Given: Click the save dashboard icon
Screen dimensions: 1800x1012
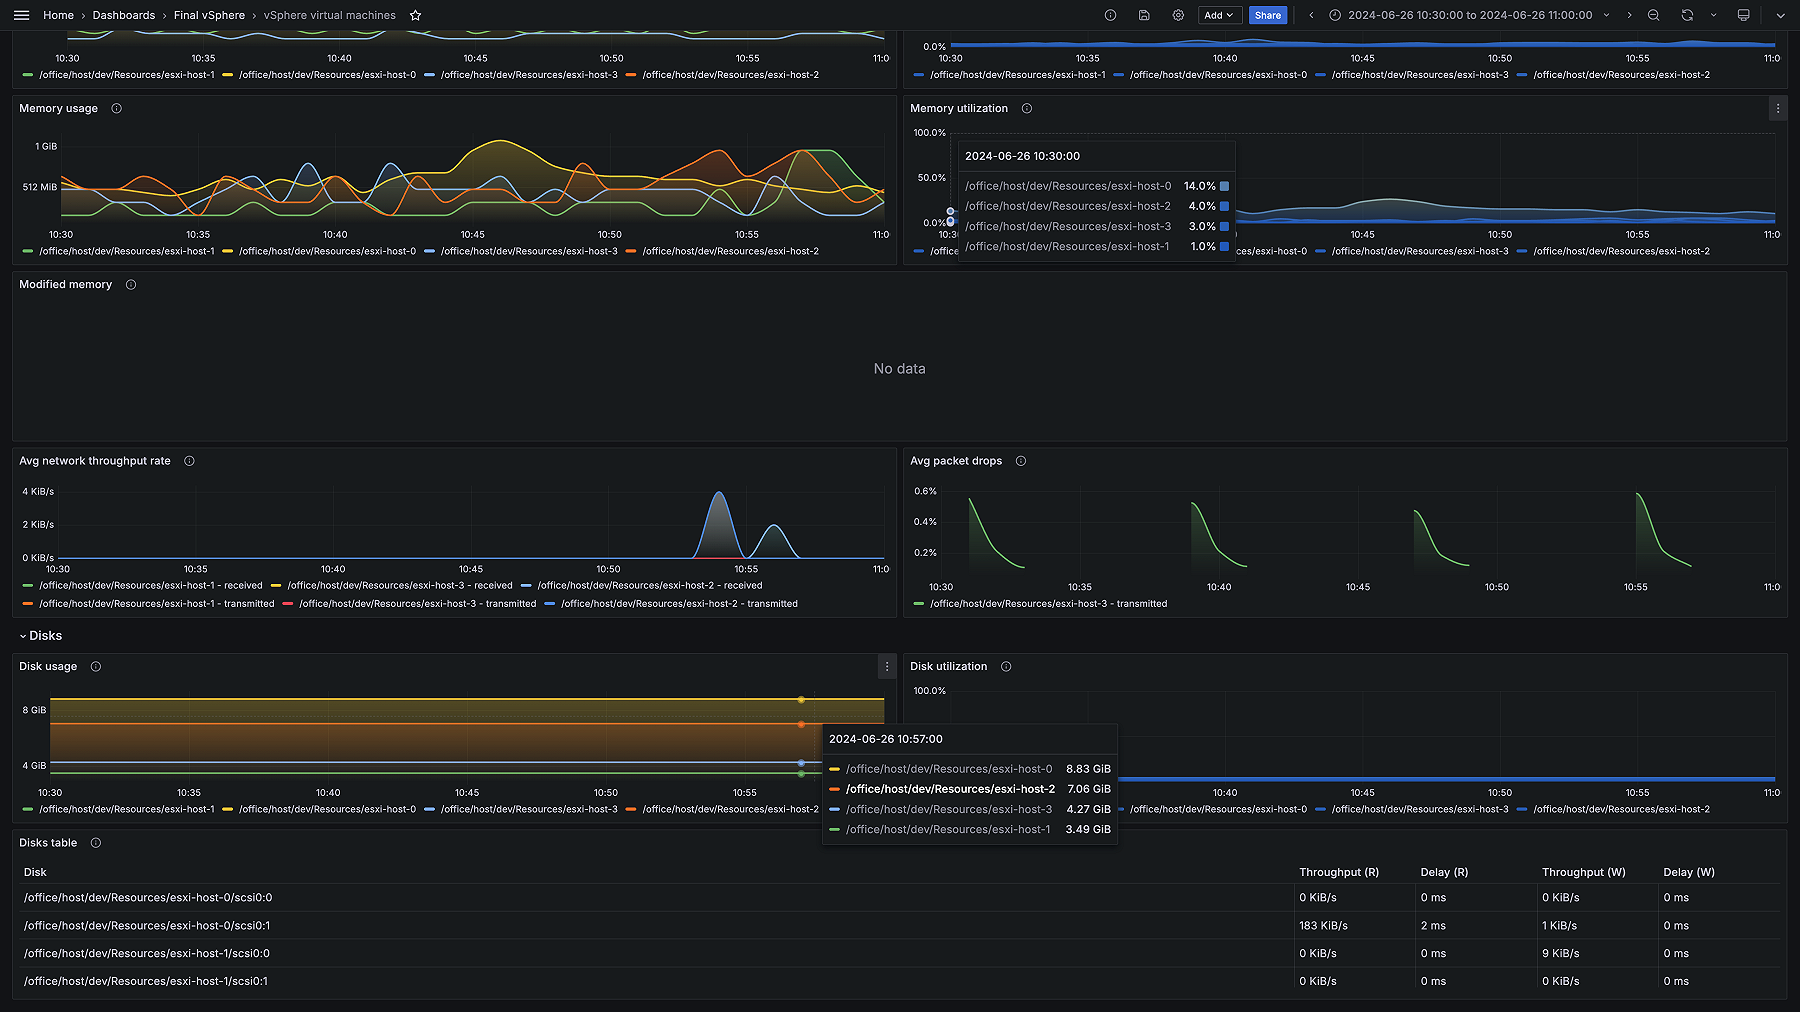Looking at the screenshot, I should tap(1144, 15).
